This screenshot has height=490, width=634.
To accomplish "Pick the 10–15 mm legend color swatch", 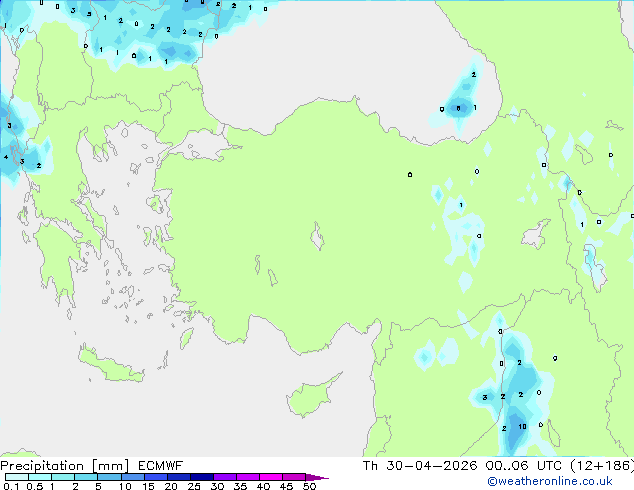I will pos(132,477).
